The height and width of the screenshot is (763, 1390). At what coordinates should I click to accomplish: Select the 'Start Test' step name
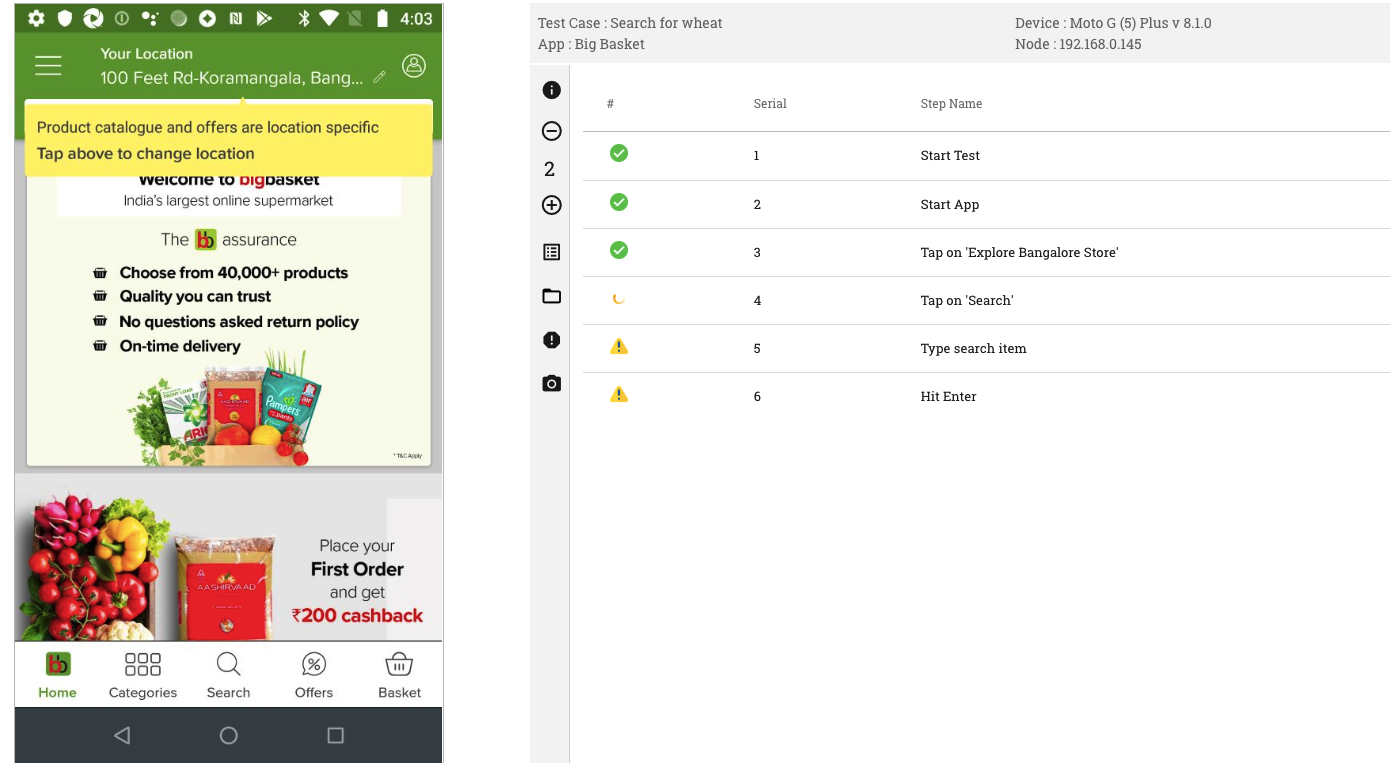pos(950,156)
